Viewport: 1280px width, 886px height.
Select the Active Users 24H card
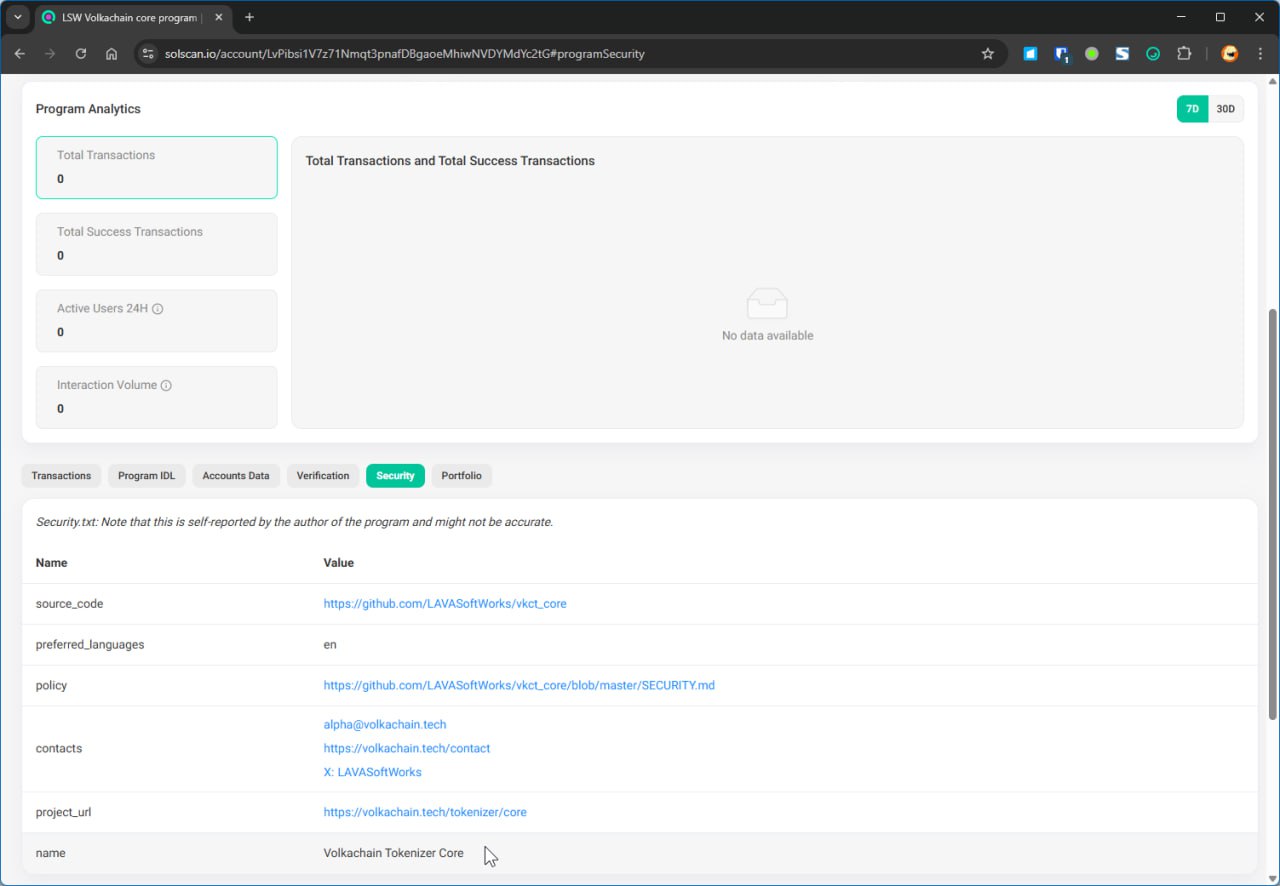tap(157, 321)
